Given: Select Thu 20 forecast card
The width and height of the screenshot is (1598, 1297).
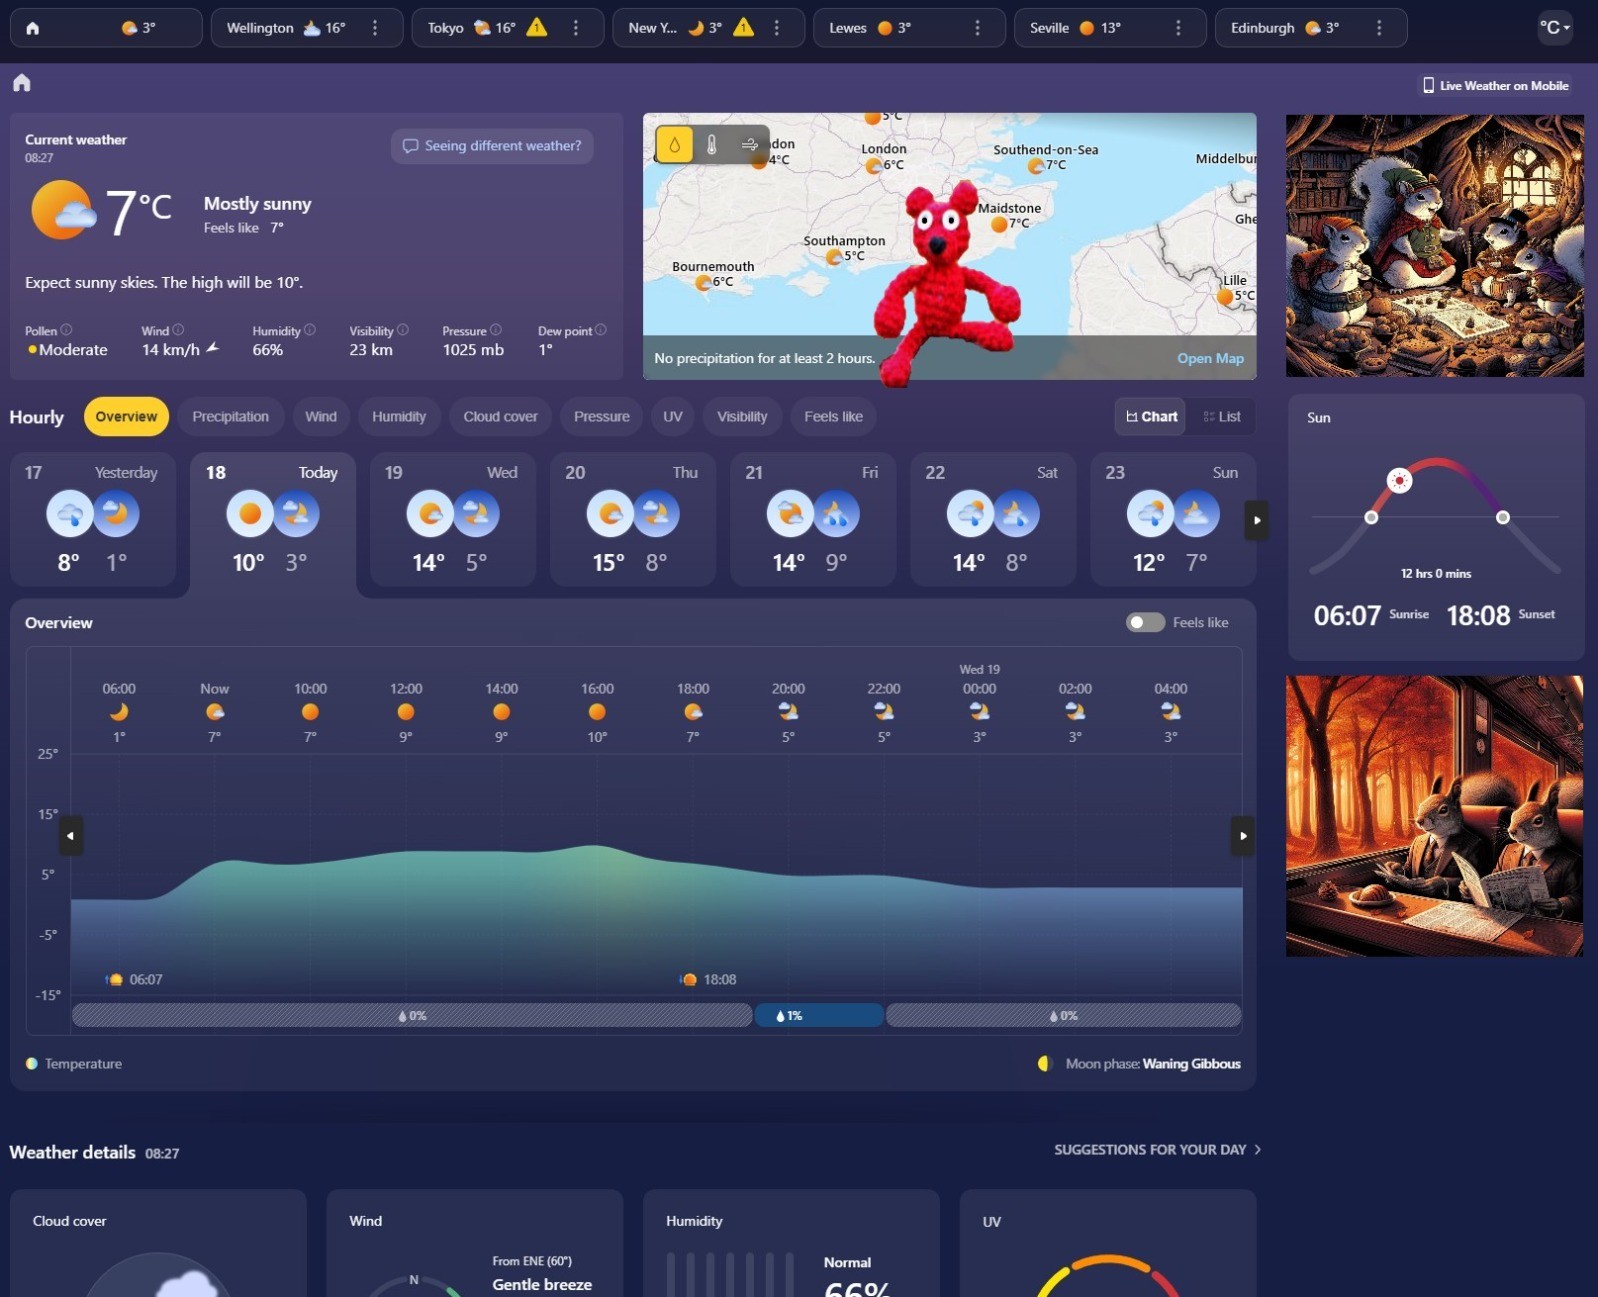Looking at the screenshot, I should coord(633,519).
